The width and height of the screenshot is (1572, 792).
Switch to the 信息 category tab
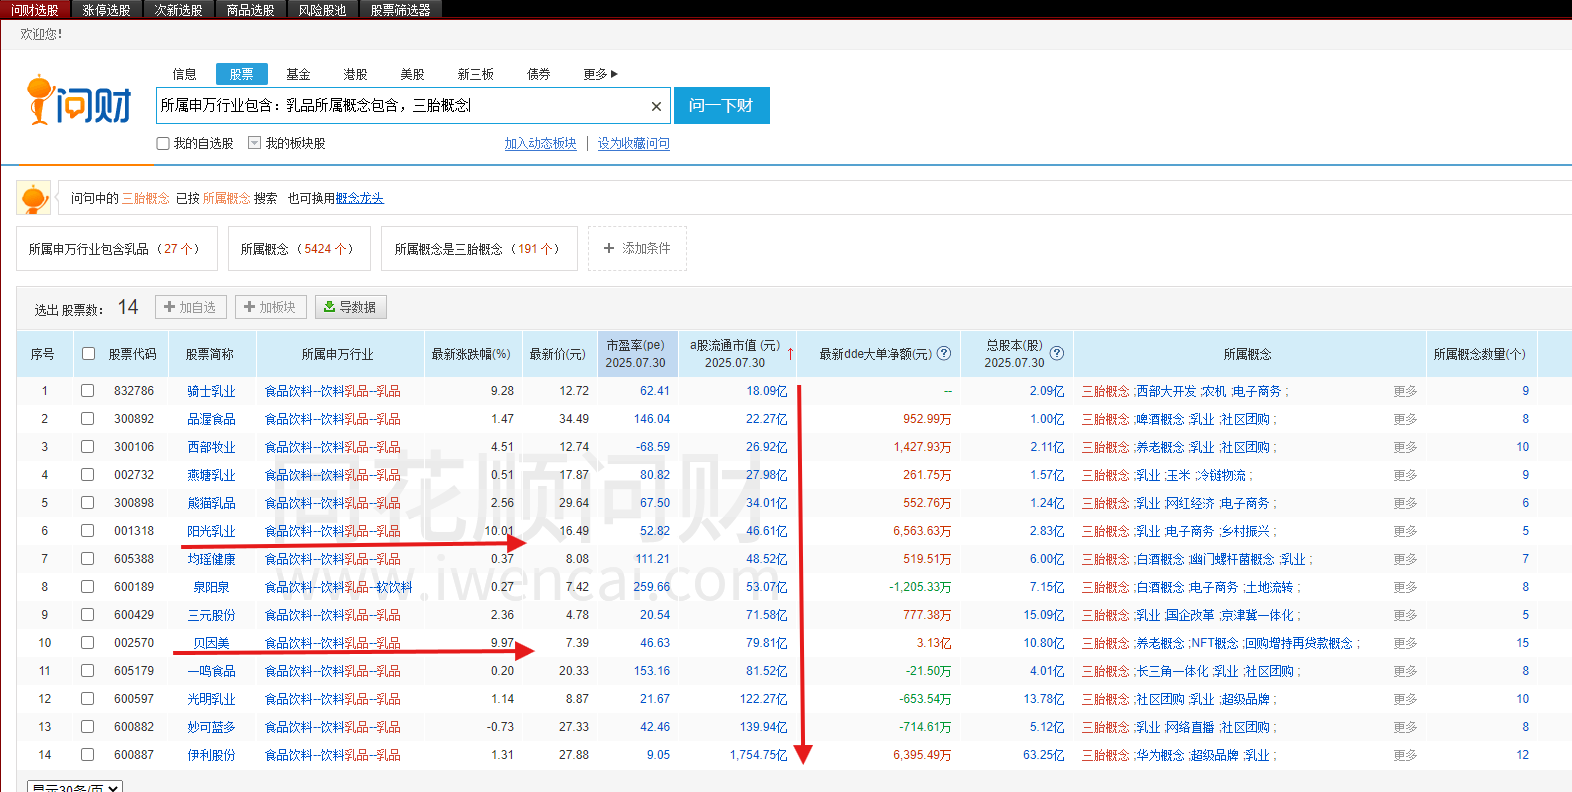coord(185,74)
